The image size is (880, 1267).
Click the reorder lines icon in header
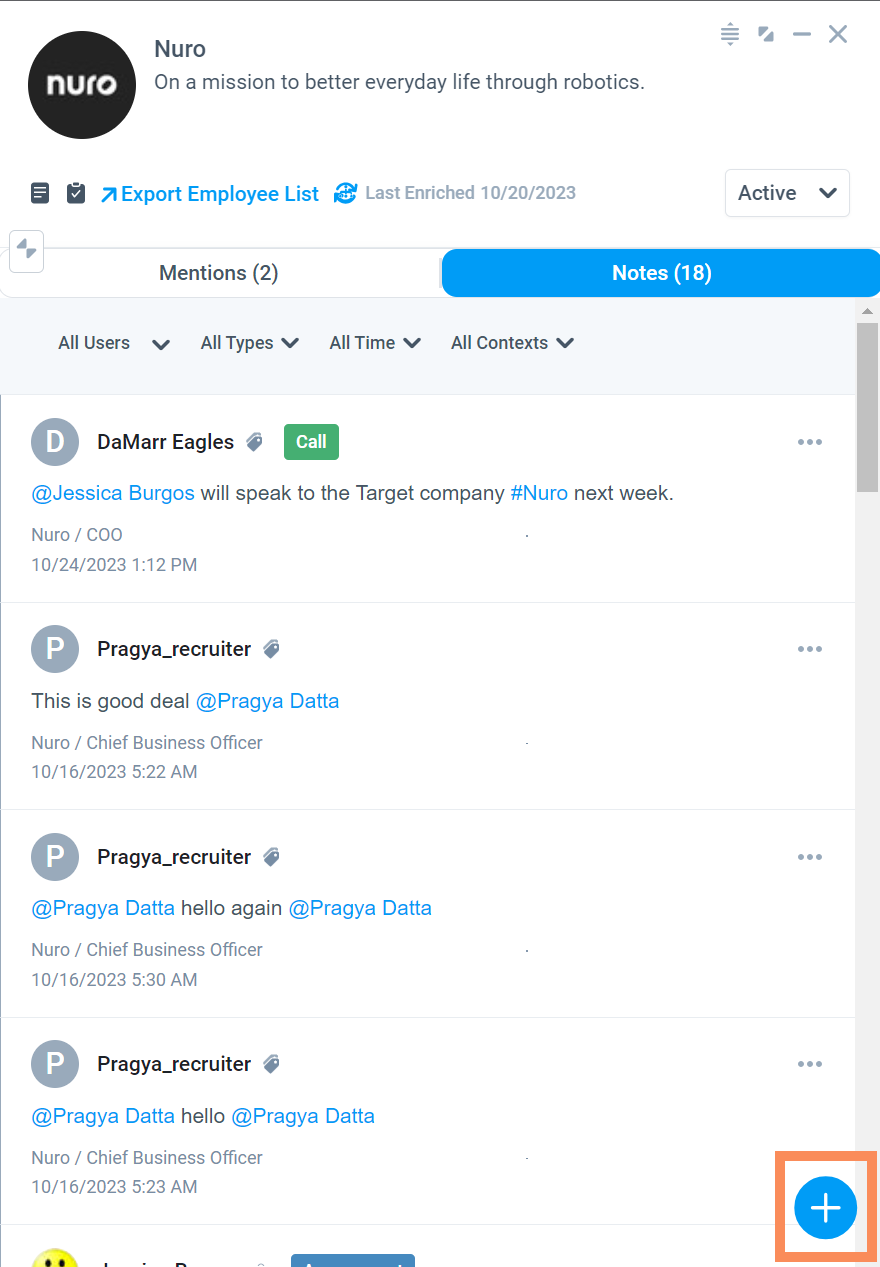(x=730, y=34)
